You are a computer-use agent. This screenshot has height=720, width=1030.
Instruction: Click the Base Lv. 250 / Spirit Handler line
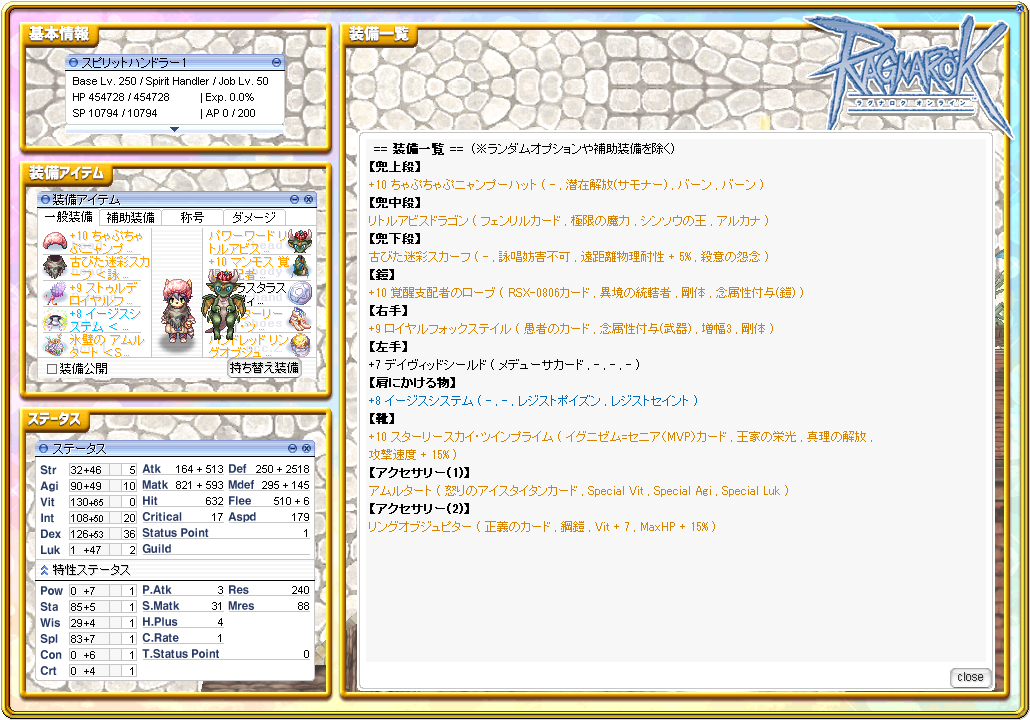point(170,81)
